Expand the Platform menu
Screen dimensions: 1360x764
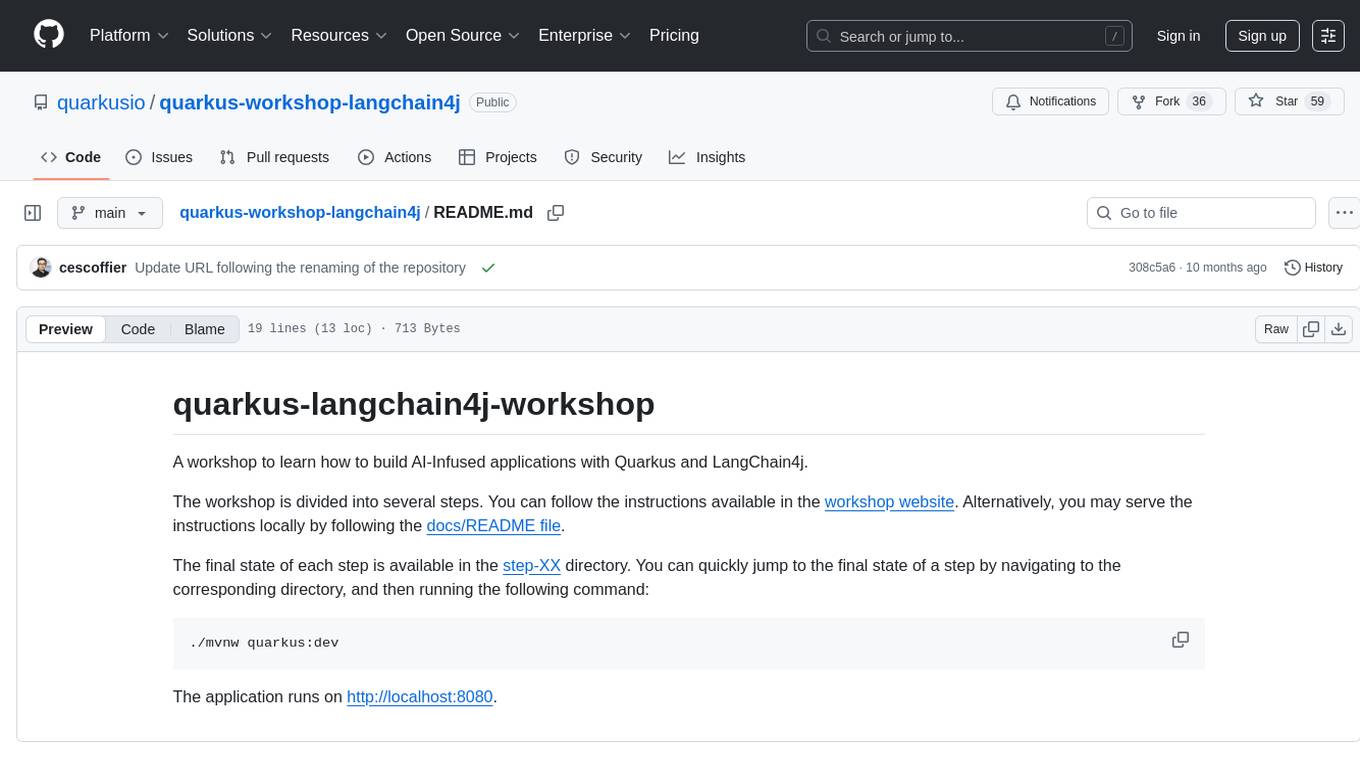[x=129, y=35]
